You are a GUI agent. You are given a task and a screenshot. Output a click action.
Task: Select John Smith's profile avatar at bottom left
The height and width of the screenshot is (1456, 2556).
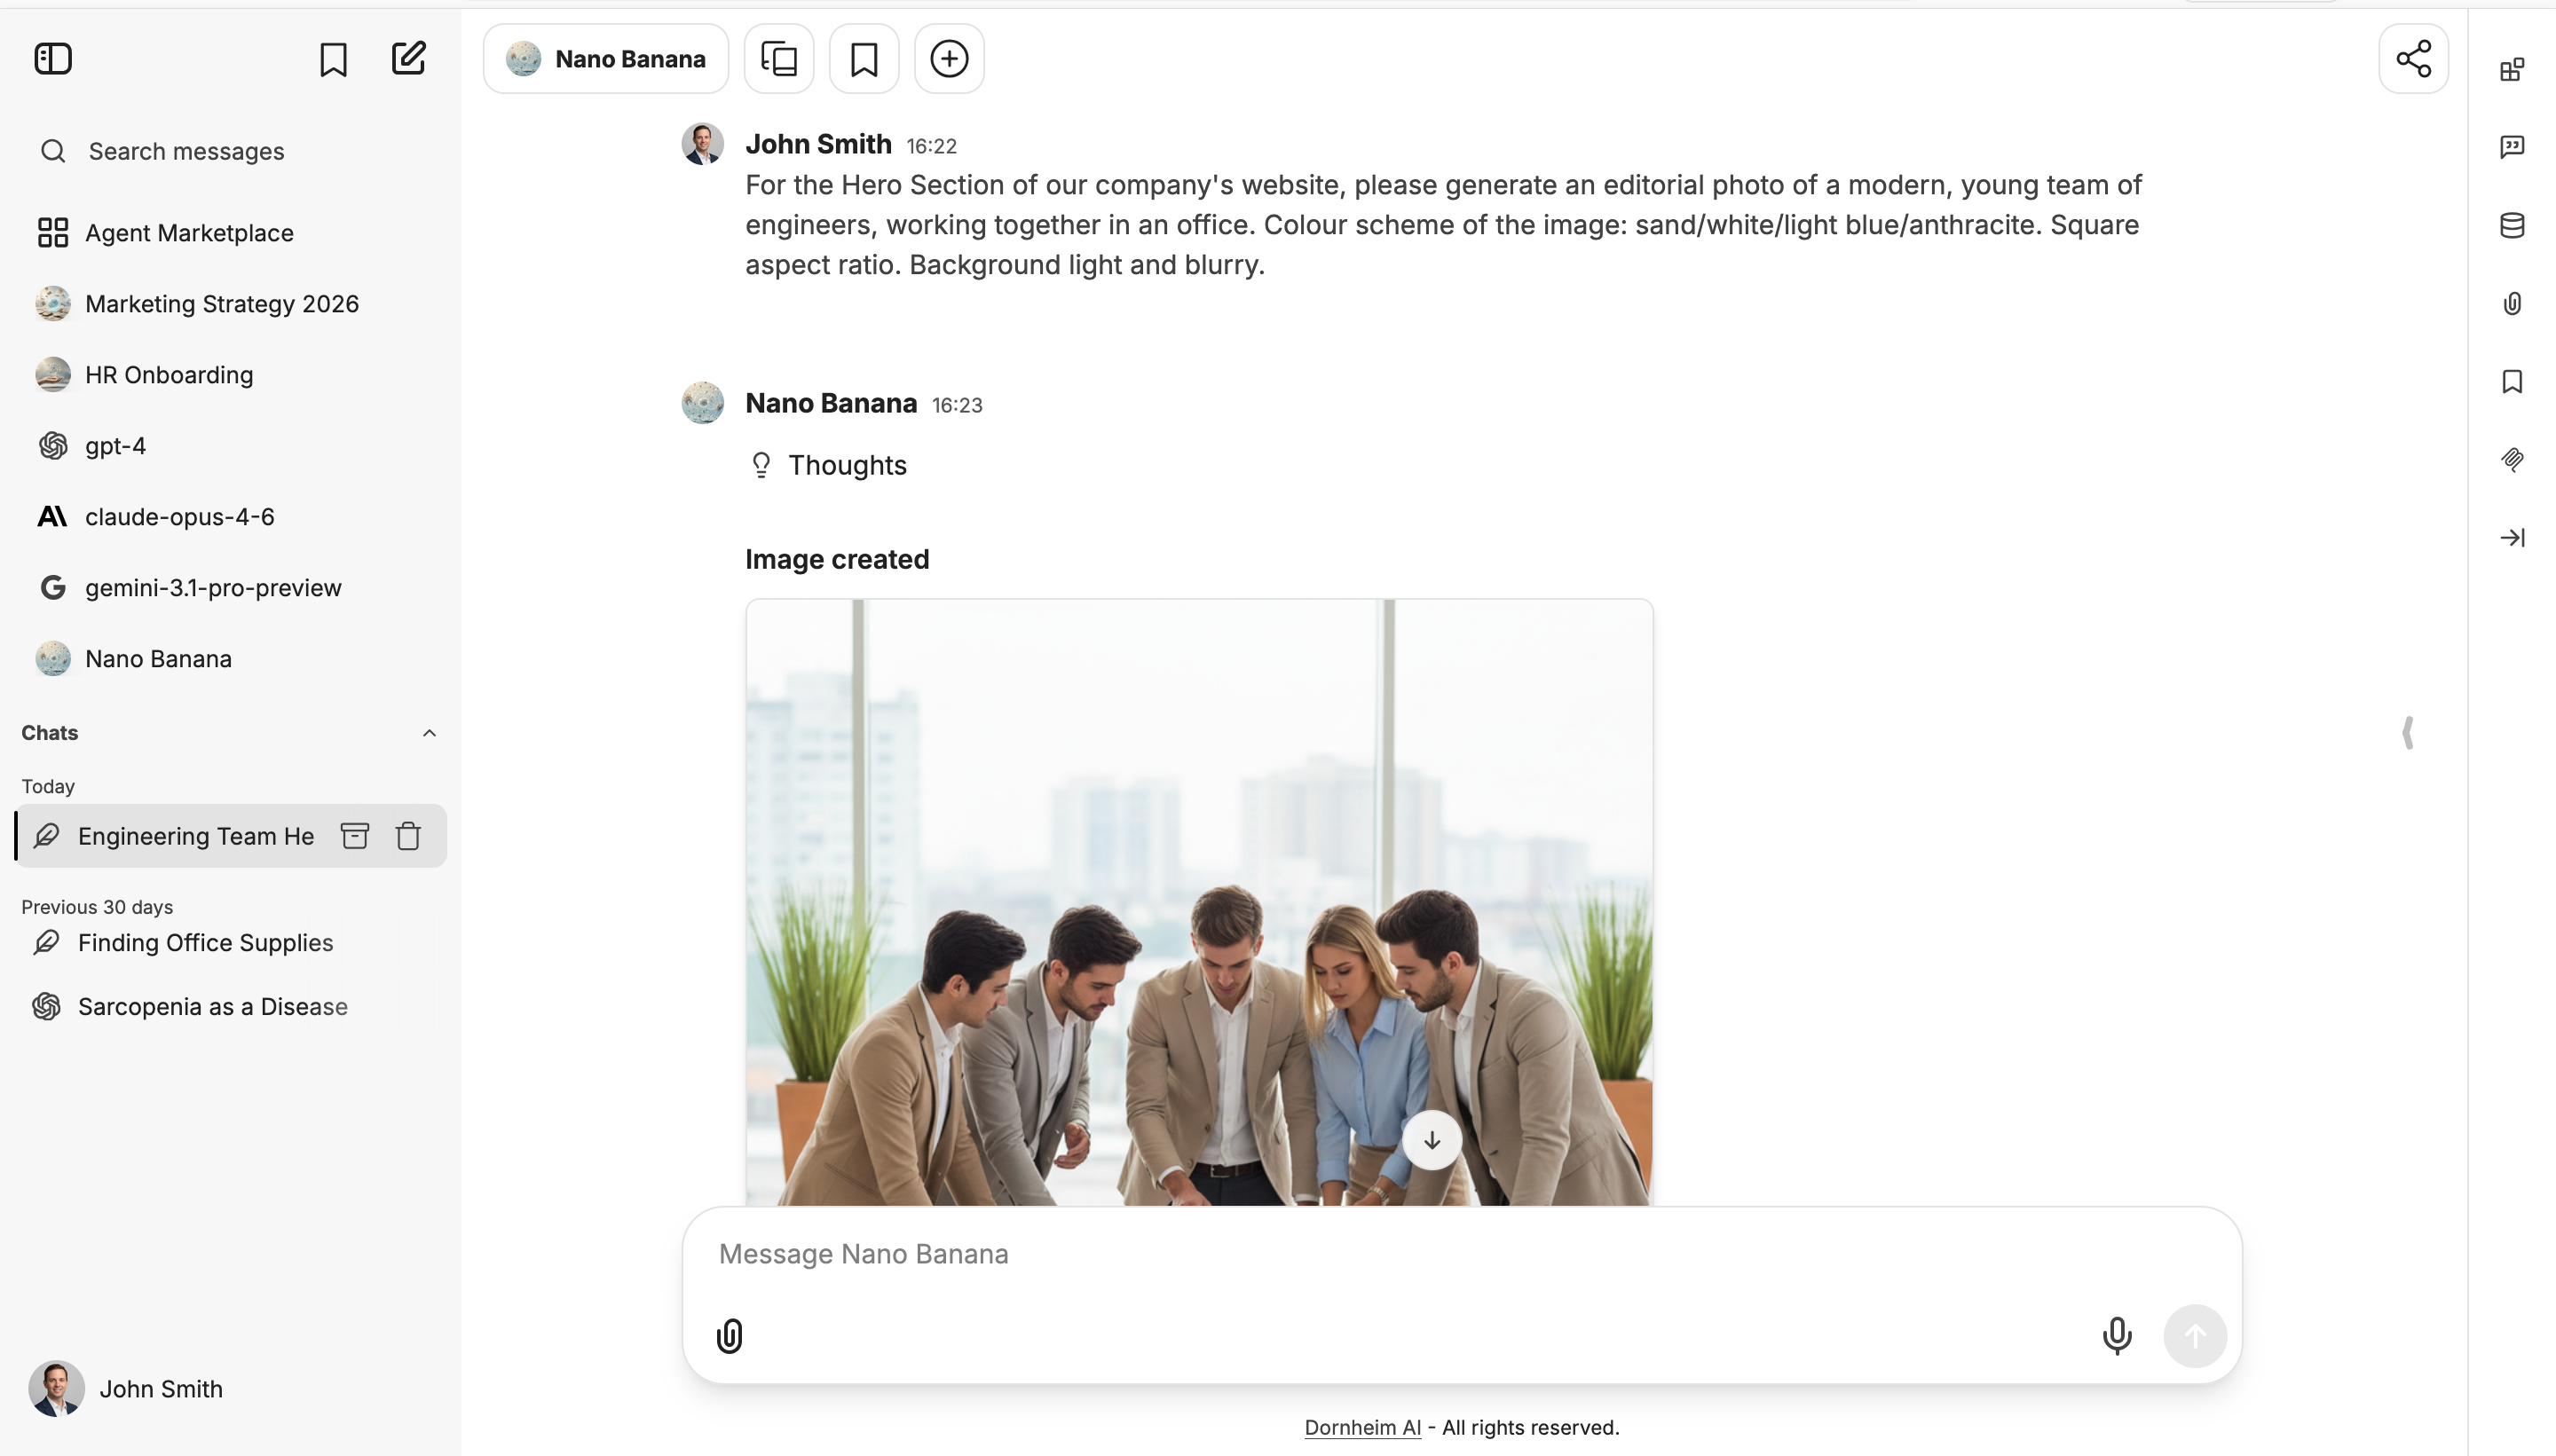55,1388
